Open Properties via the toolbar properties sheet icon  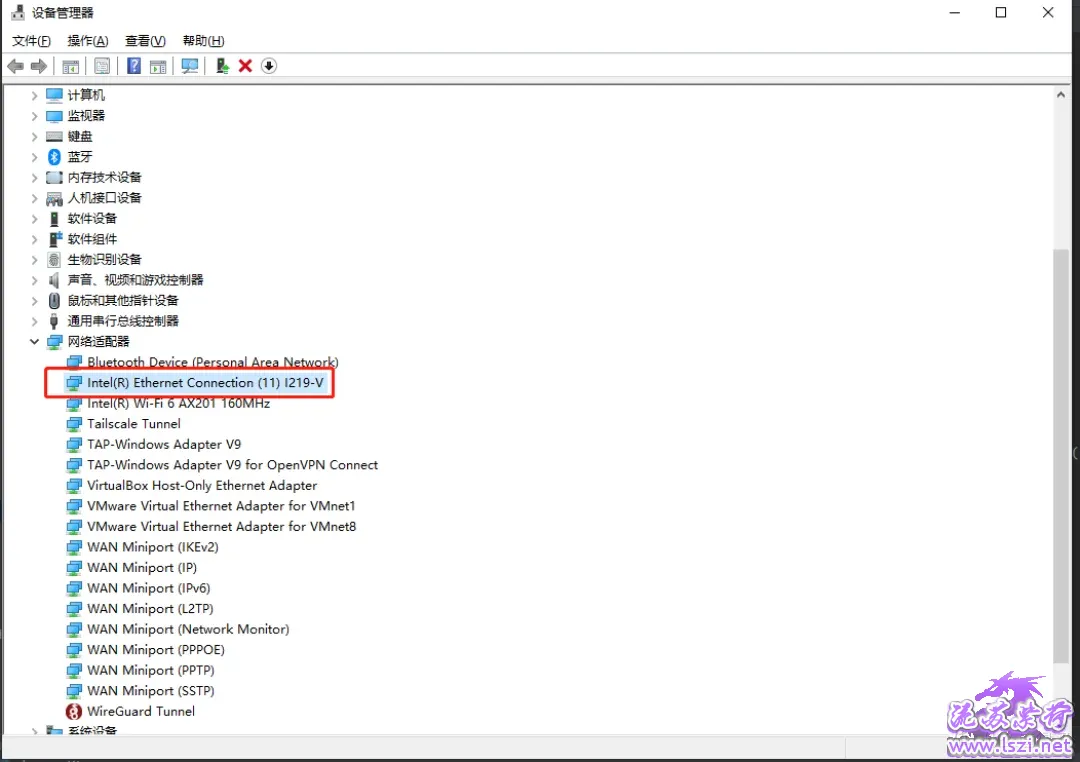pyautogui.click(x=102, y=66)
